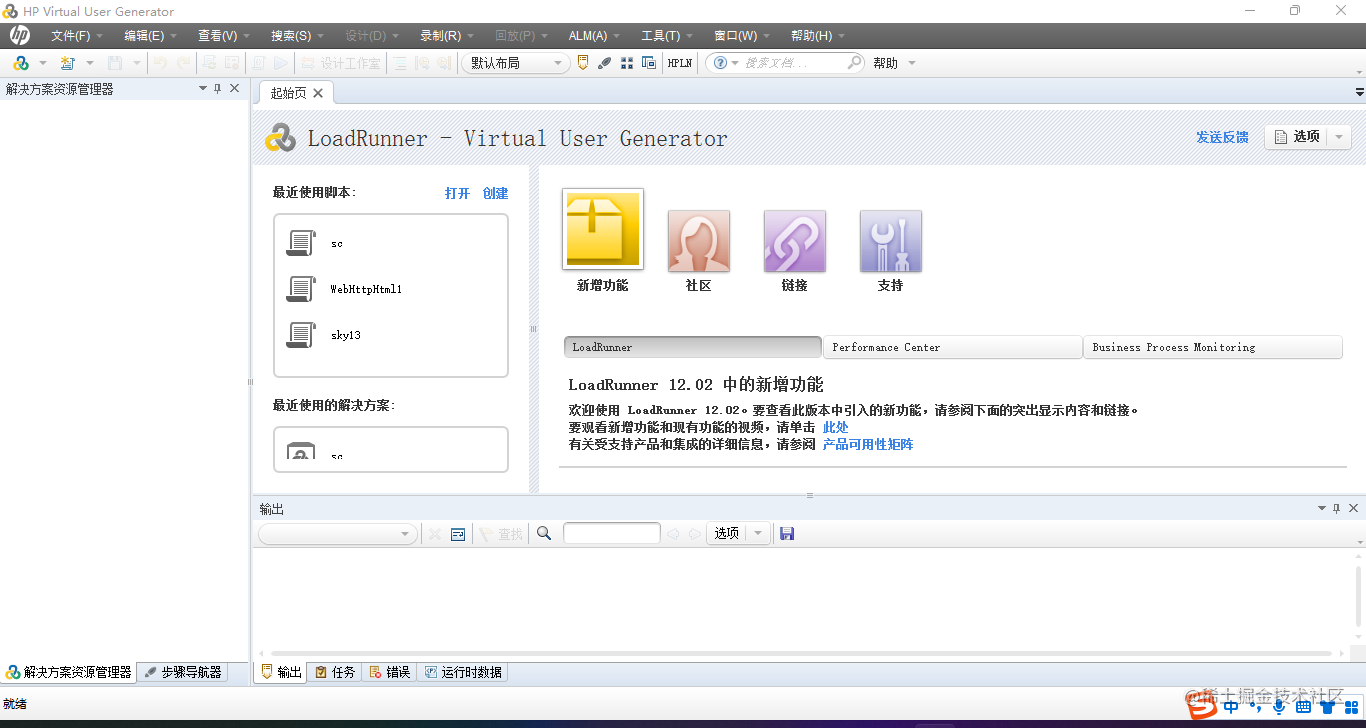
Task: Click the 发送反馈 (Send Feedback) link
Action: pos(1221,137)
